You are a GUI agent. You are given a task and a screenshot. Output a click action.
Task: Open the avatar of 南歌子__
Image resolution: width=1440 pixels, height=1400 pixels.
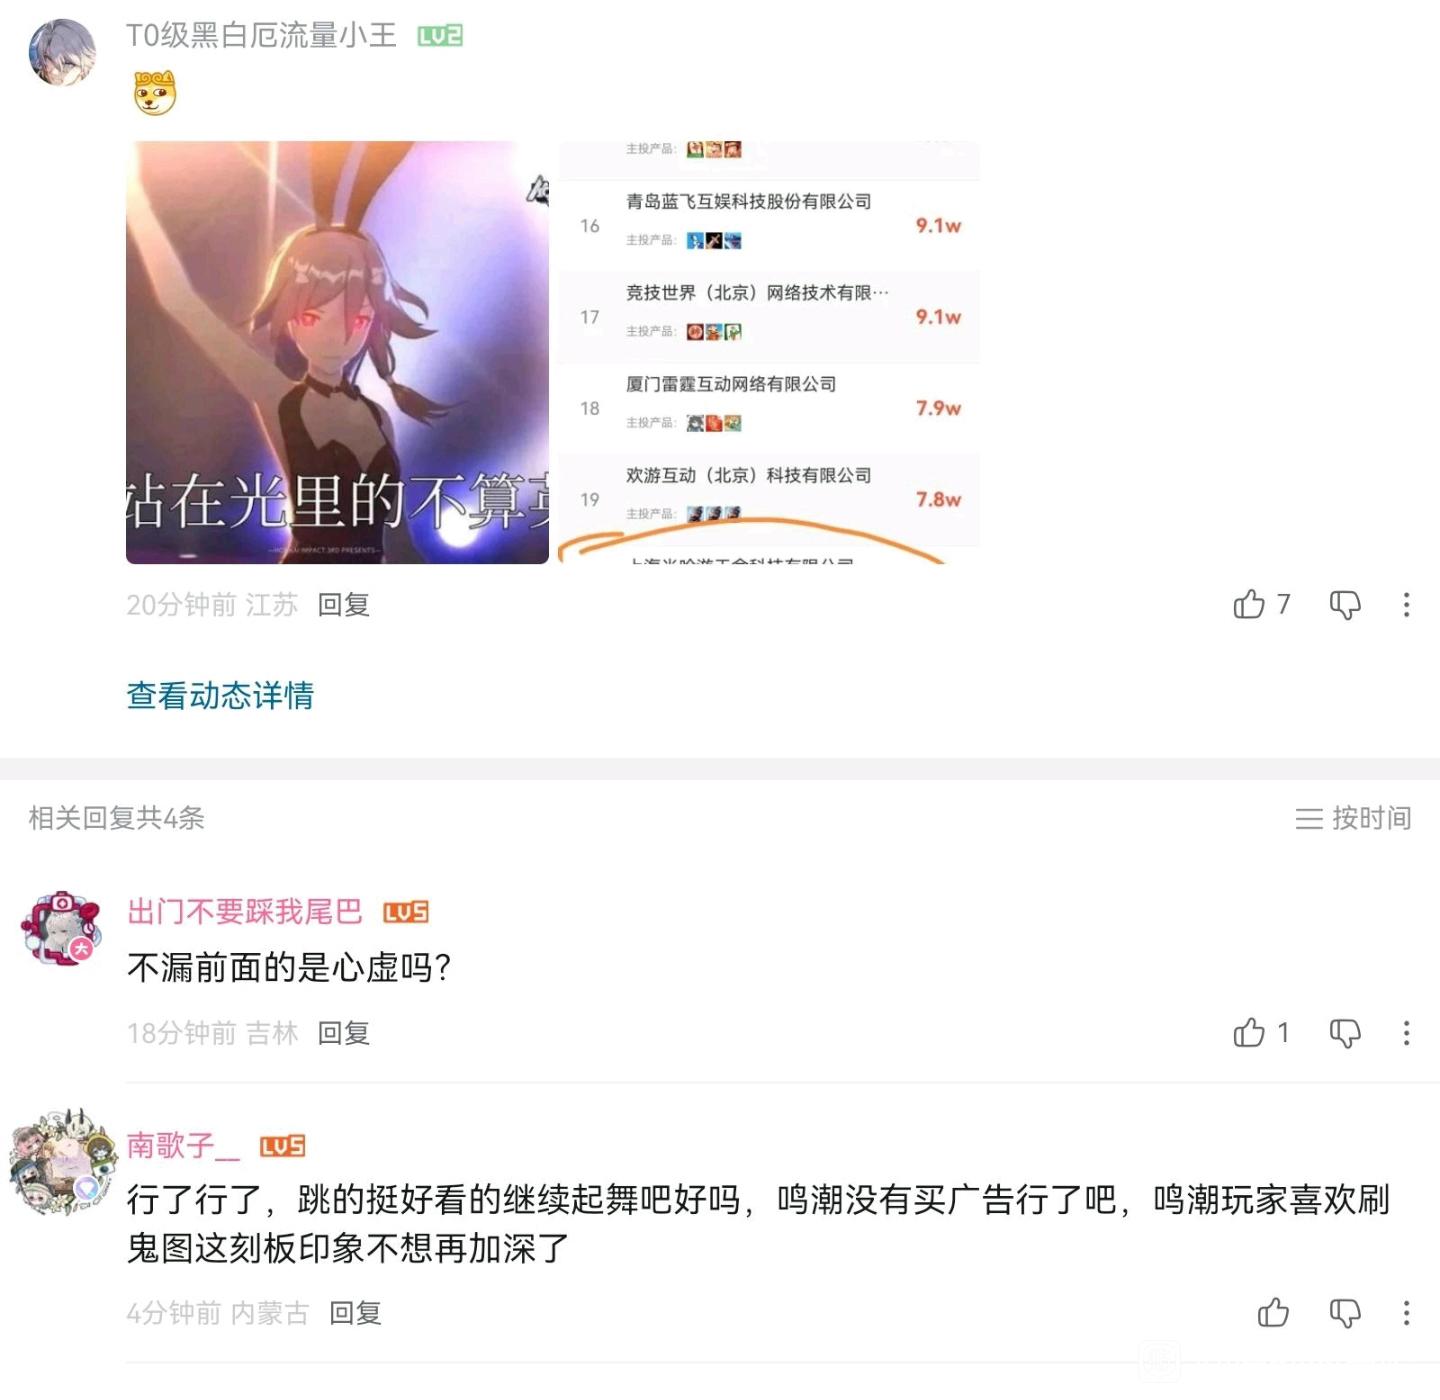(x=64, y=1163)
